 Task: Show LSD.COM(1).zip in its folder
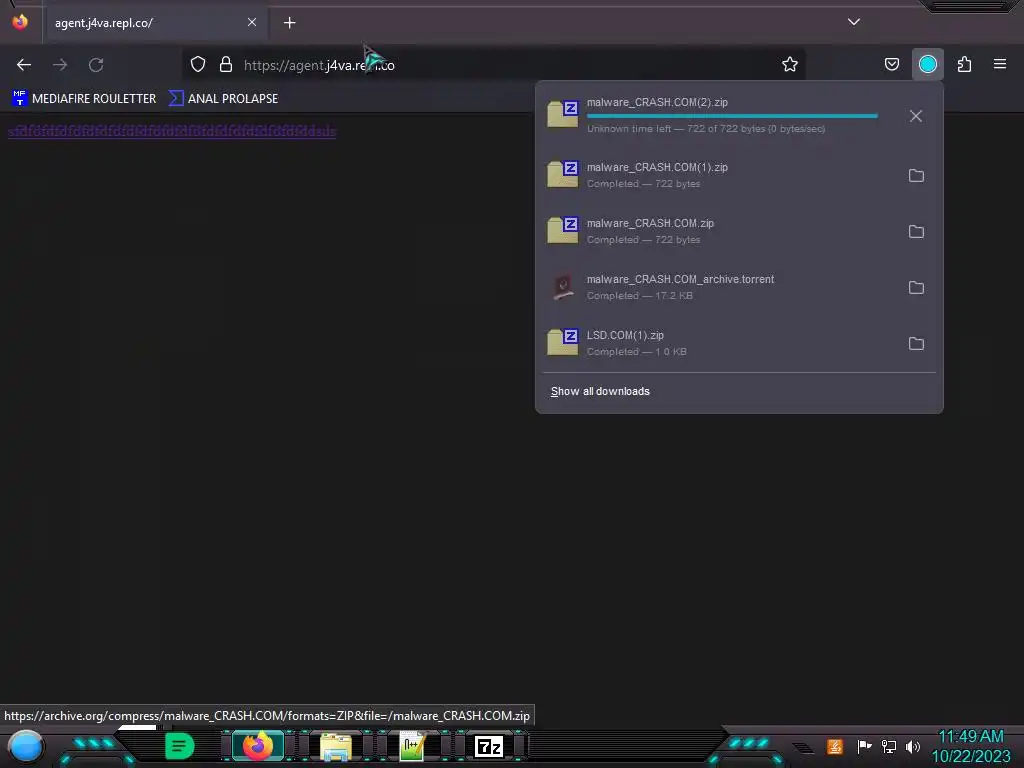click(x=916, y=344)
